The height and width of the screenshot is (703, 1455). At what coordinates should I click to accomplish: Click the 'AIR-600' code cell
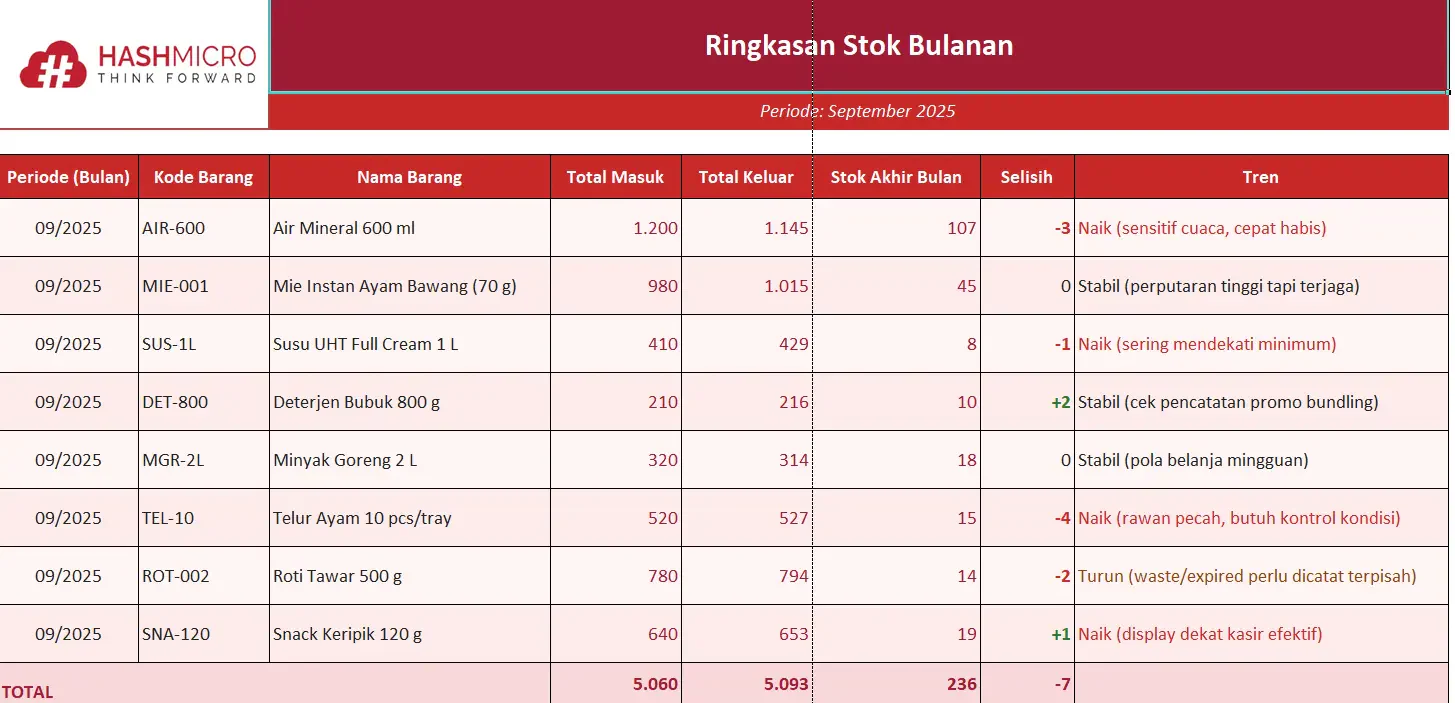click(x=204, y=228)
